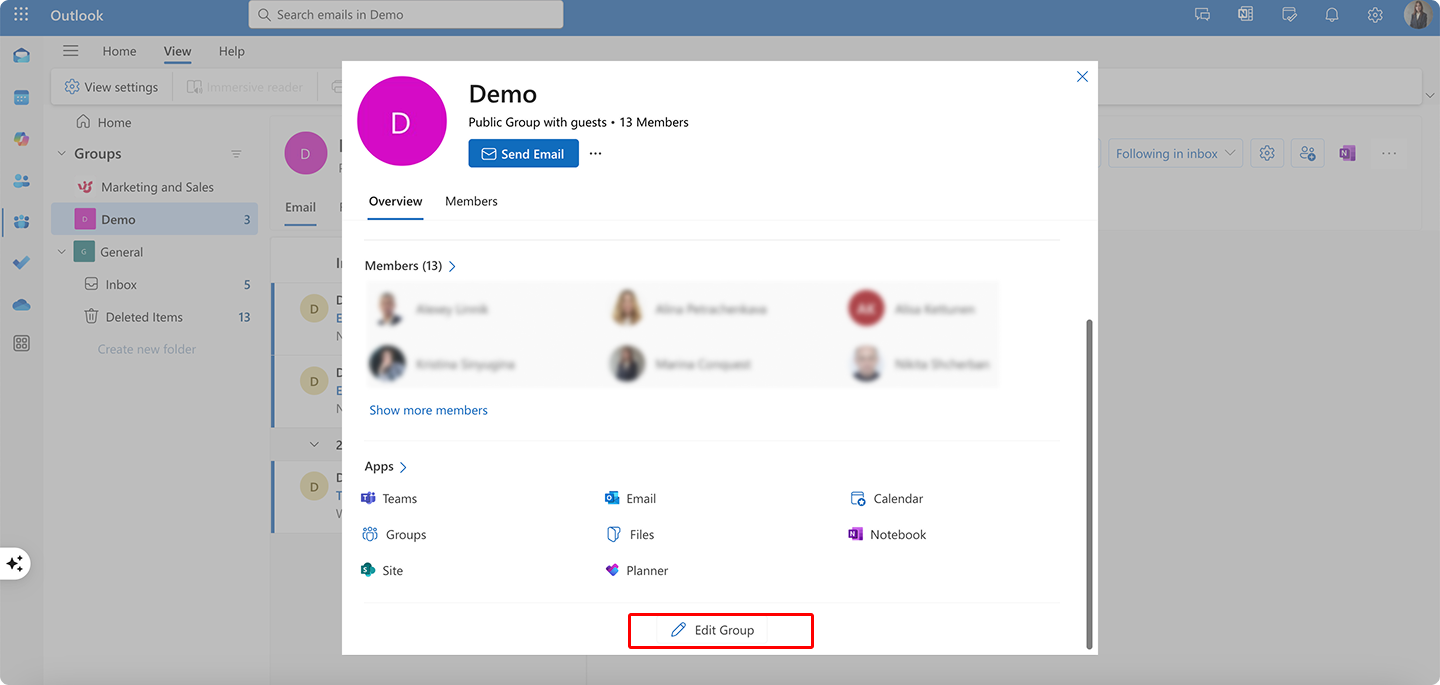Collapse the Groups section in the folder pane
1440x685 pixels.
tap(60, 153)
